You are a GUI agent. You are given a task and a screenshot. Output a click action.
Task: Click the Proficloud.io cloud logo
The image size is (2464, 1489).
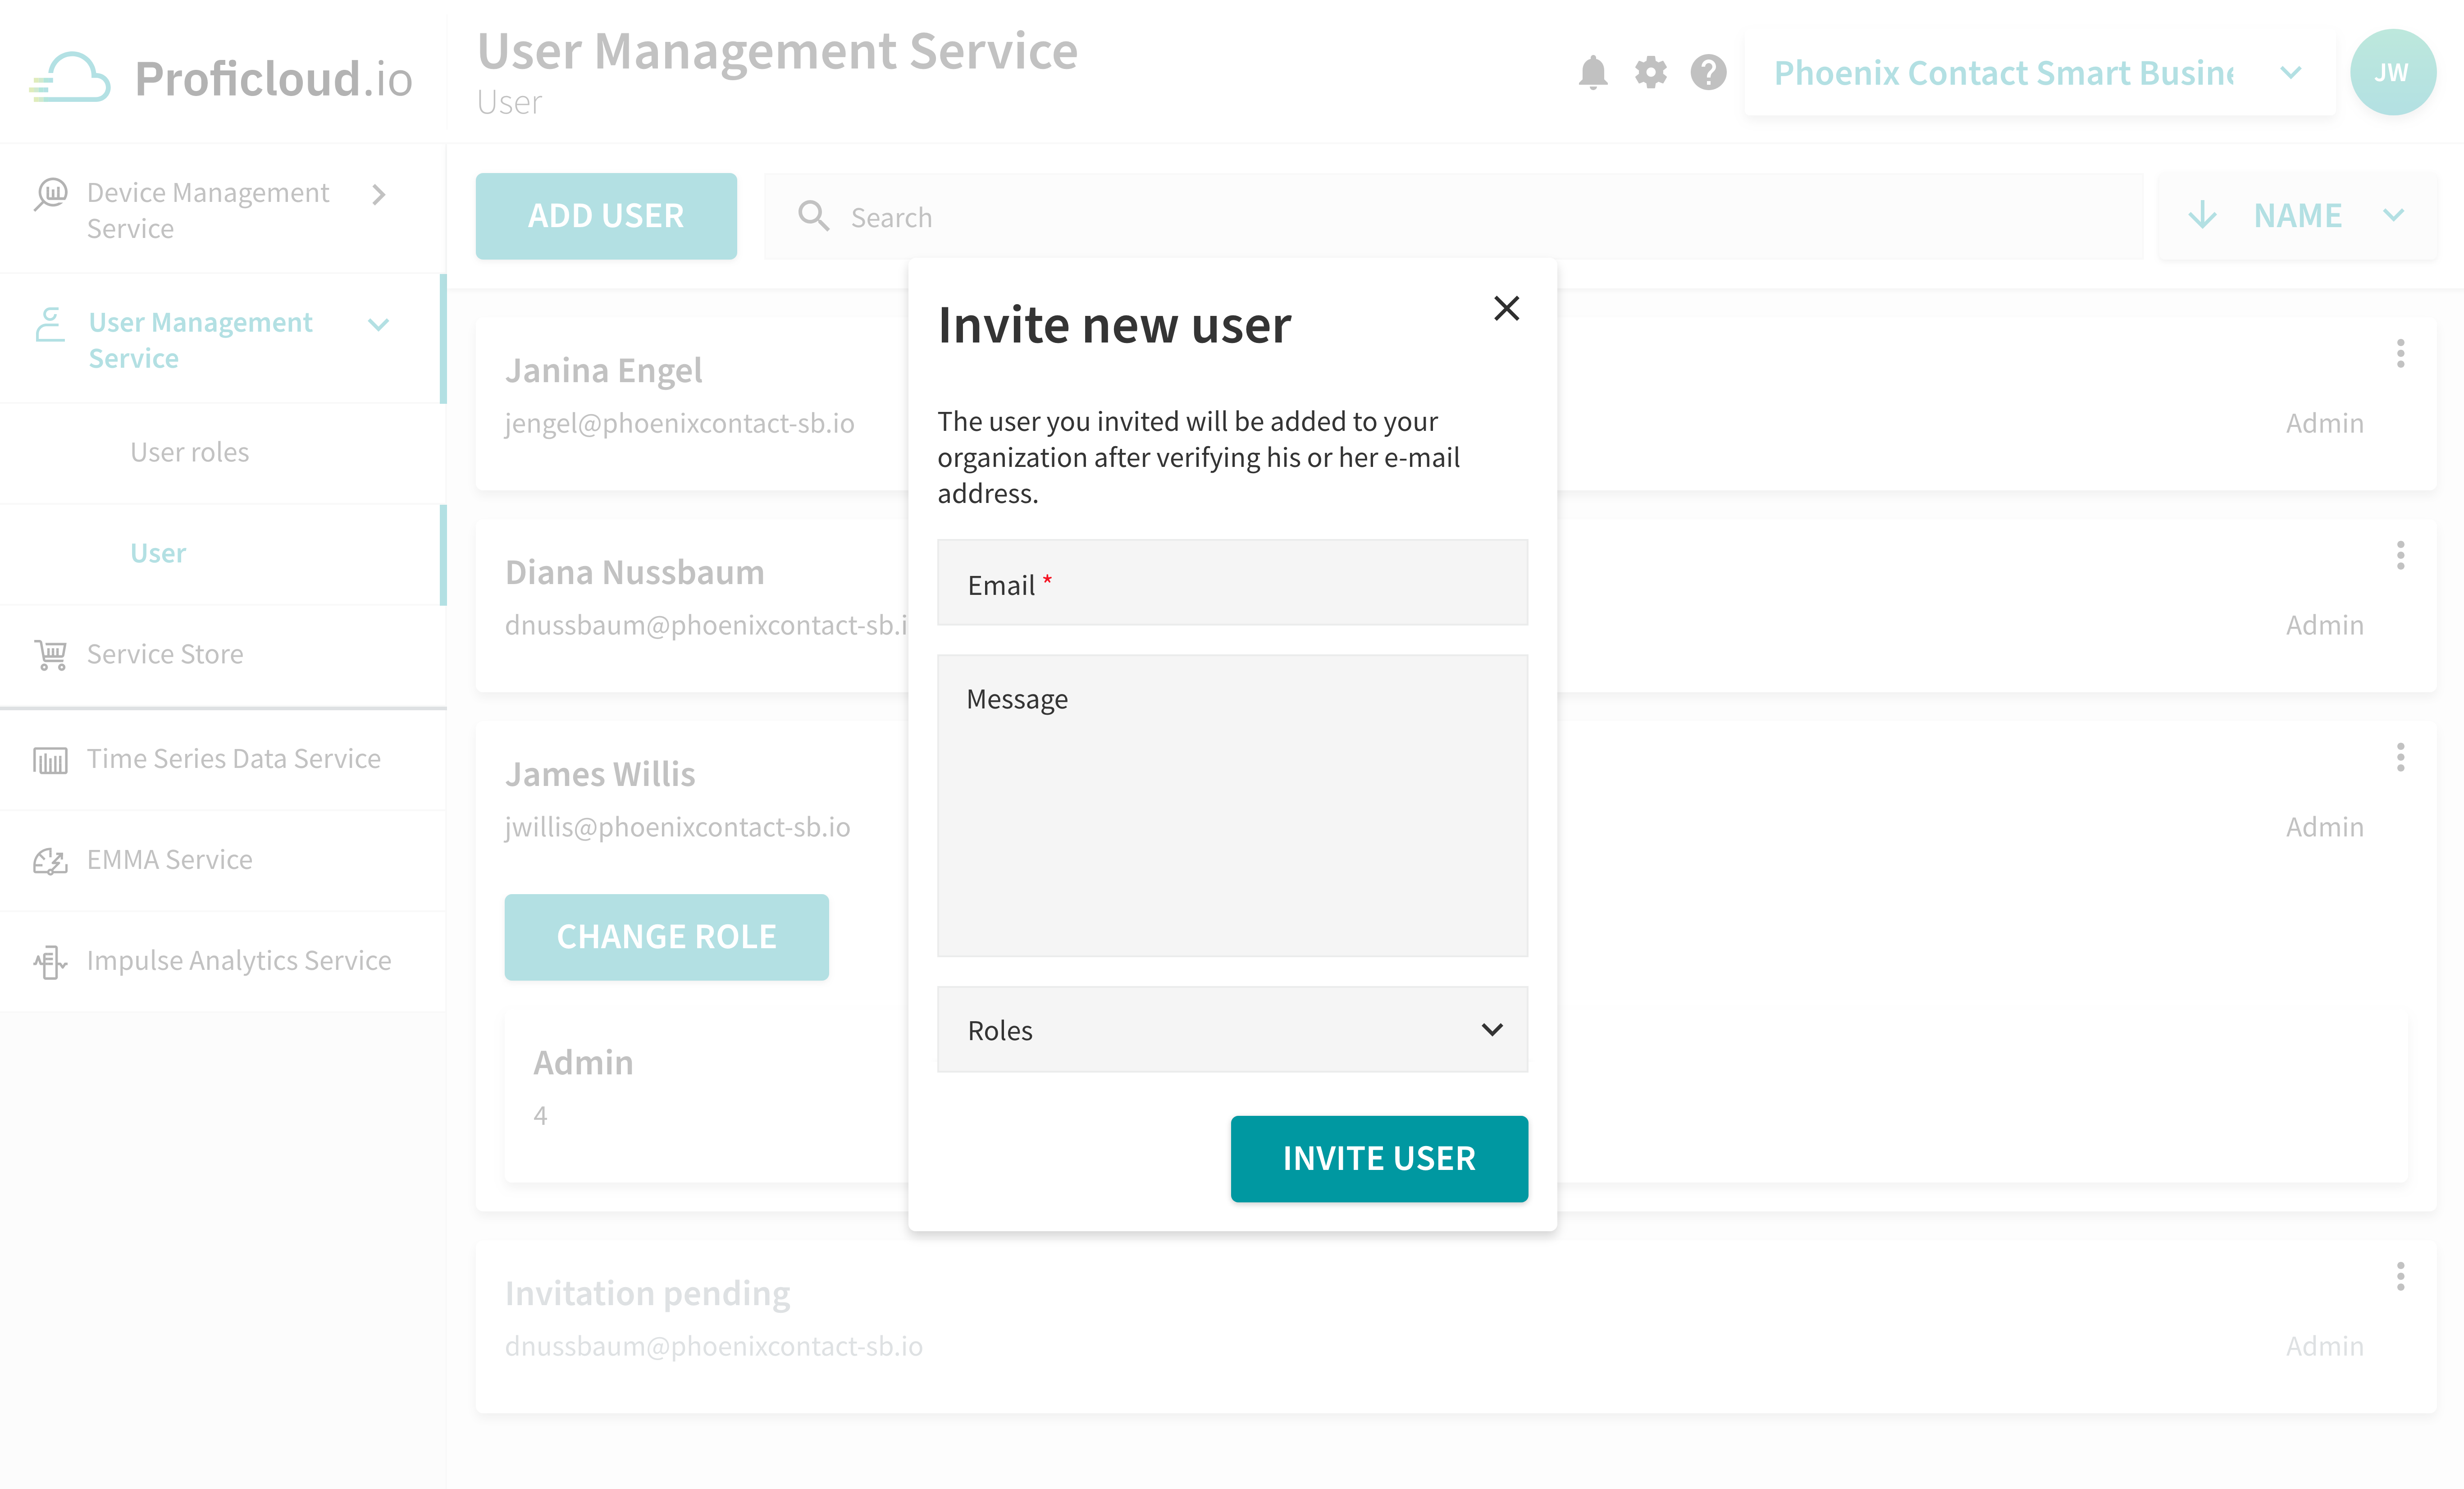[70, 77]
